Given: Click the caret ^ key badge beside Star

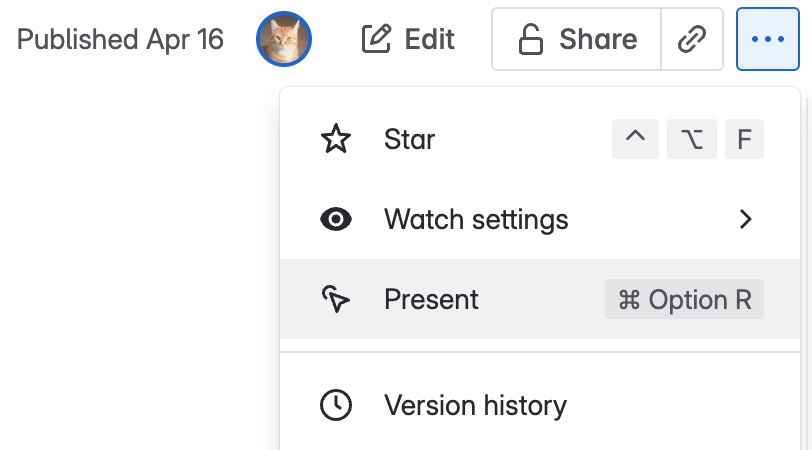Looking at the screenshot, I should click(x=635, y=139).
